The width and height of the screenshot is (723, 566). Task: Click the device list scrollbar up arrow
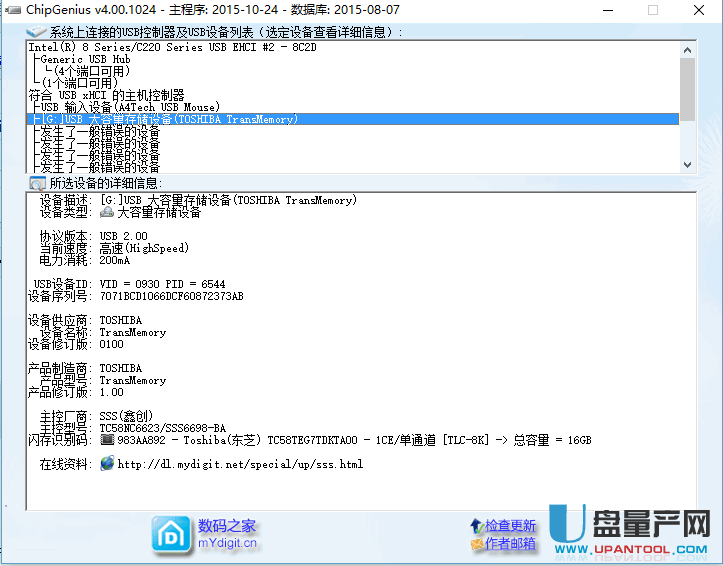tap(686, 48)
